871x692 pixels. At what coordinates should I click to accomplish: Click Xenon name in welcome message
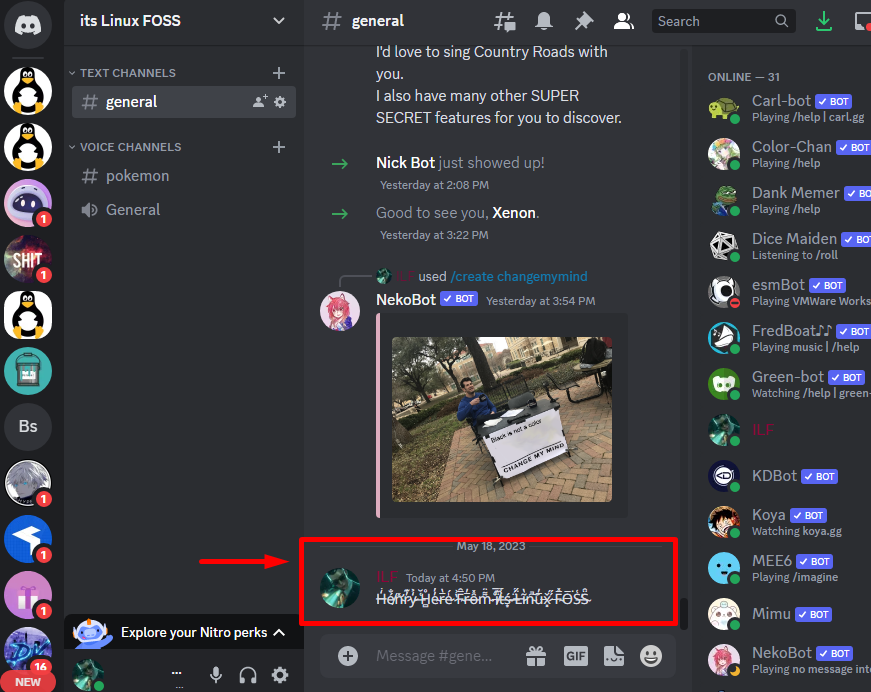click(514, 213)
